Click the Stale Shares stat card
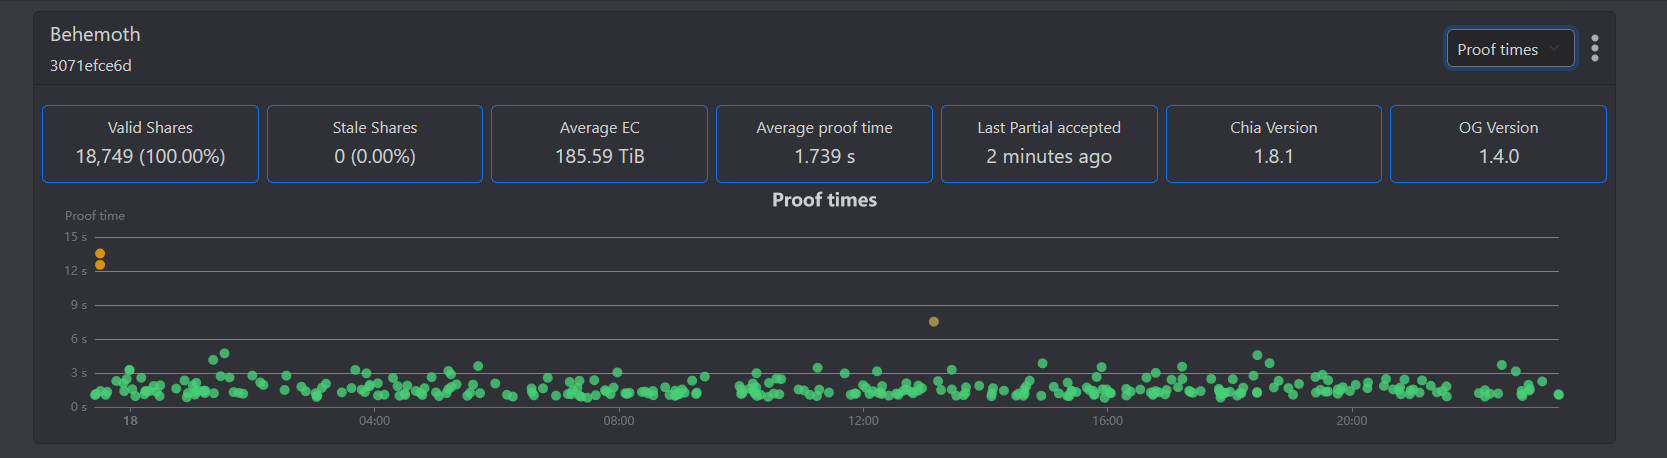 tap(375, 144)
